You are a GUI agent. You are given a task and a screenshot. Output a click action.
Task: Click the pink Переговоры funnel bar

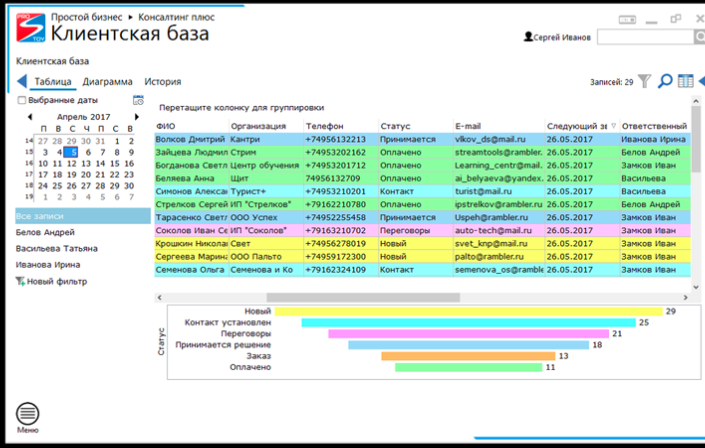[469, 334]
